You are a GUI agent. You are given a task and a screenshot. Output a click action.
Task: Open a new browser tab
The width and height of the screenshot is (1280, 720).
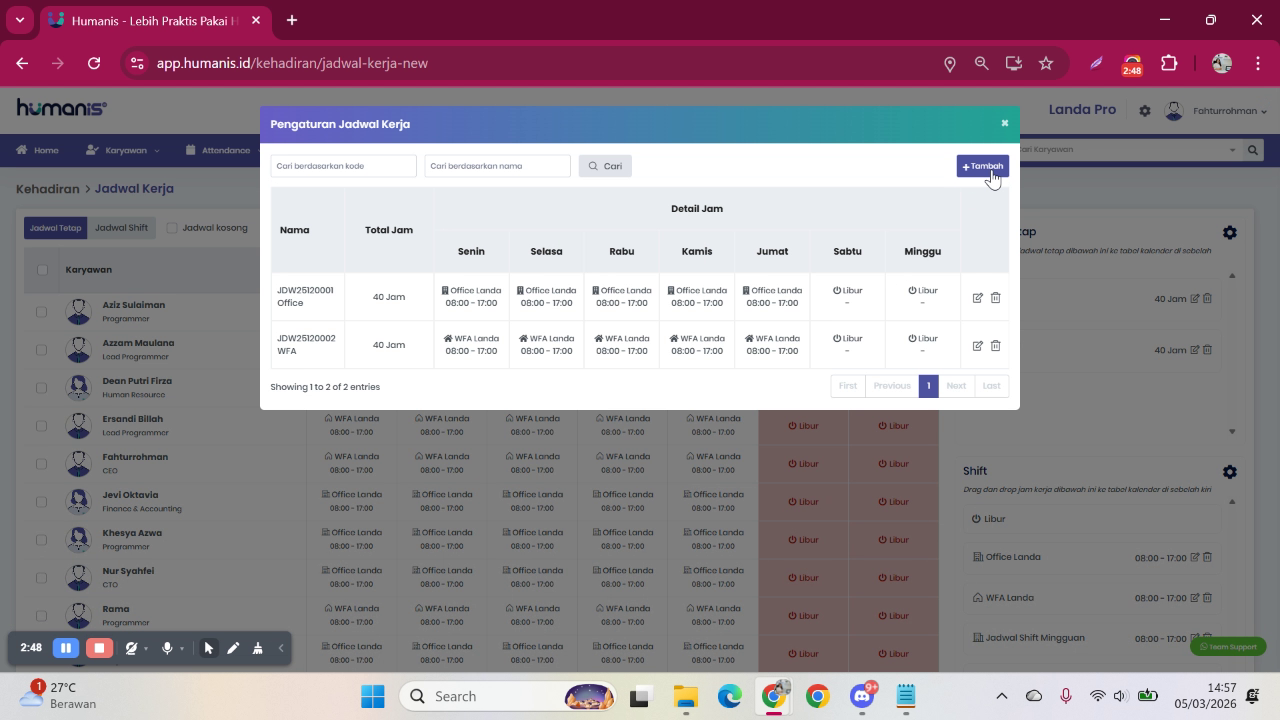point(292,20)
